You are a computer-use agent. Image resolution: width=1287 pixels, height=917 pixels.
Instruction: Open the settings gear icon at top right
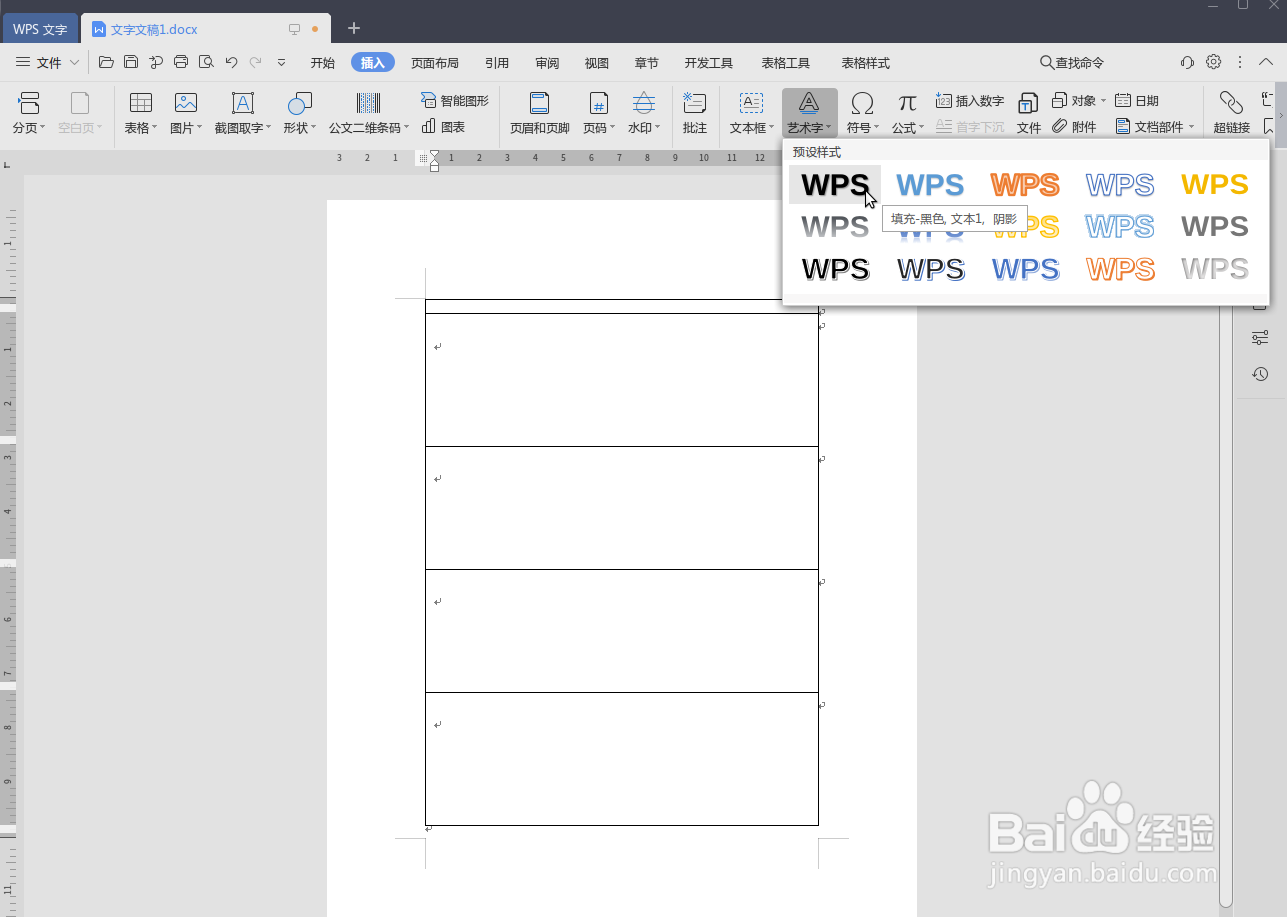[1213, 62]
